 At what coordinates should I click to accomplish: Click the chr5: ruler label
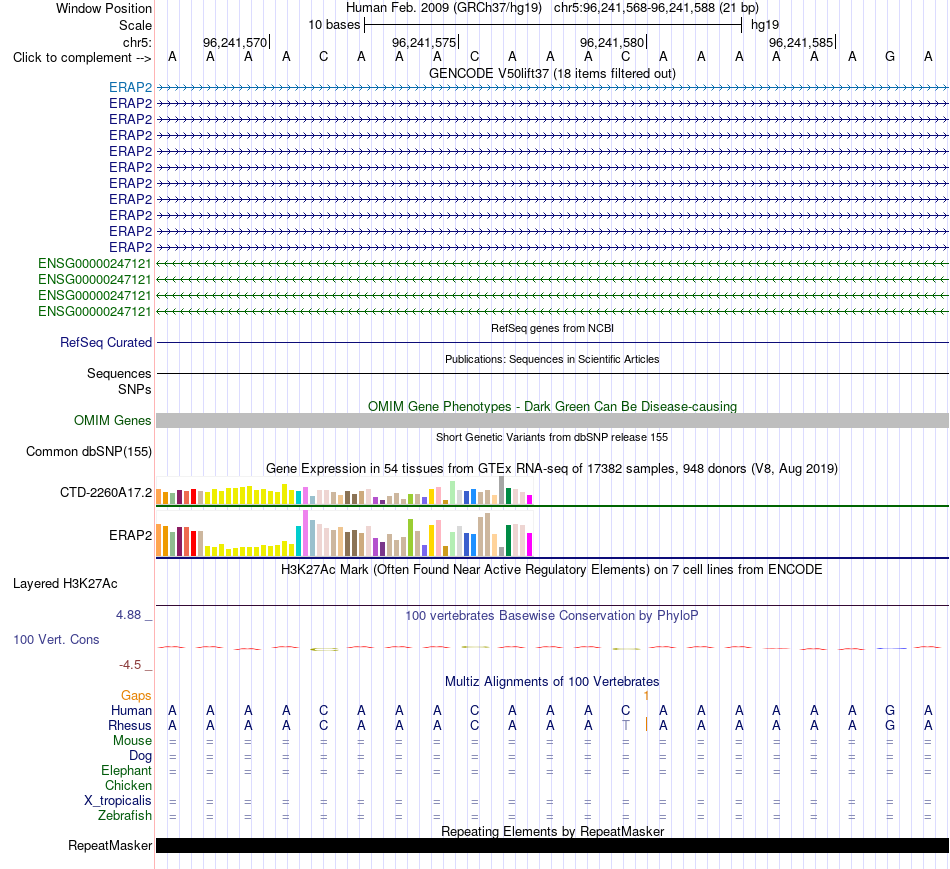(x=137, y=42)
